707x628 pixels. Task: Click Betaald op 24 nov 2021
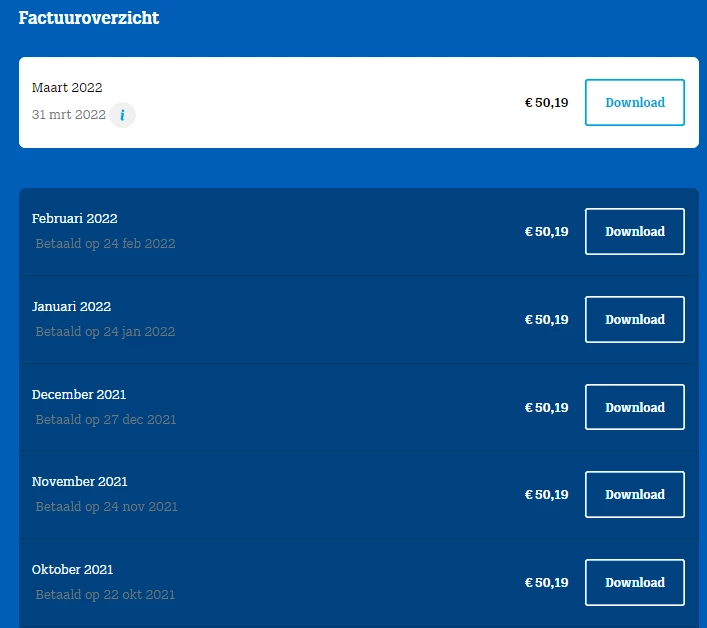point(106,506)
